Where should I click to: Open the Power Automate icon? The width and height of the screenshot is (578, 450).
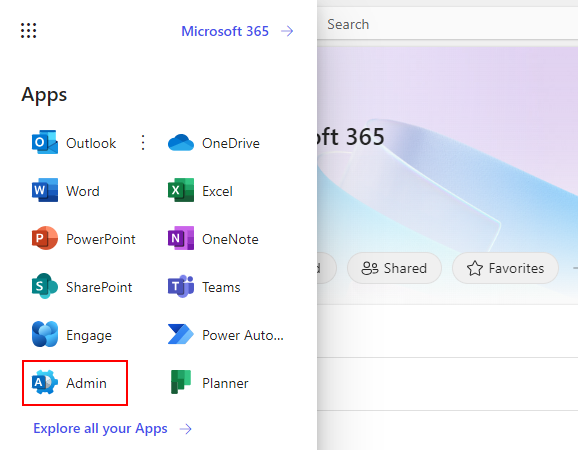point(181,334)
